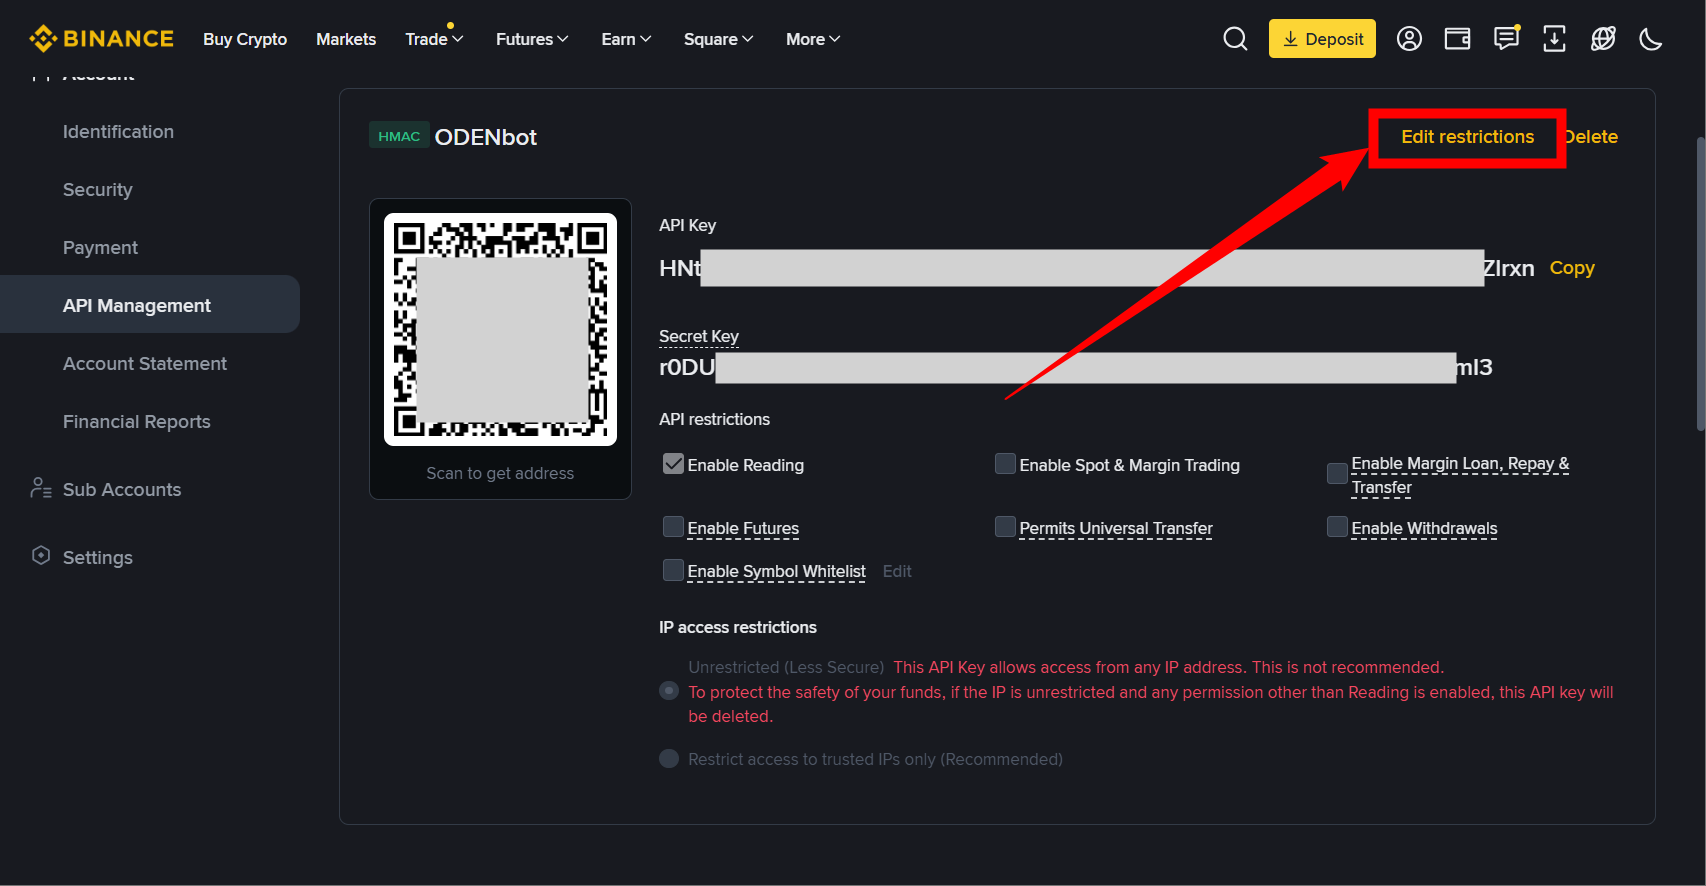Click the QR code image
Image resolution: width=1706 pixels, height=886 pixels.
point(500,329)
